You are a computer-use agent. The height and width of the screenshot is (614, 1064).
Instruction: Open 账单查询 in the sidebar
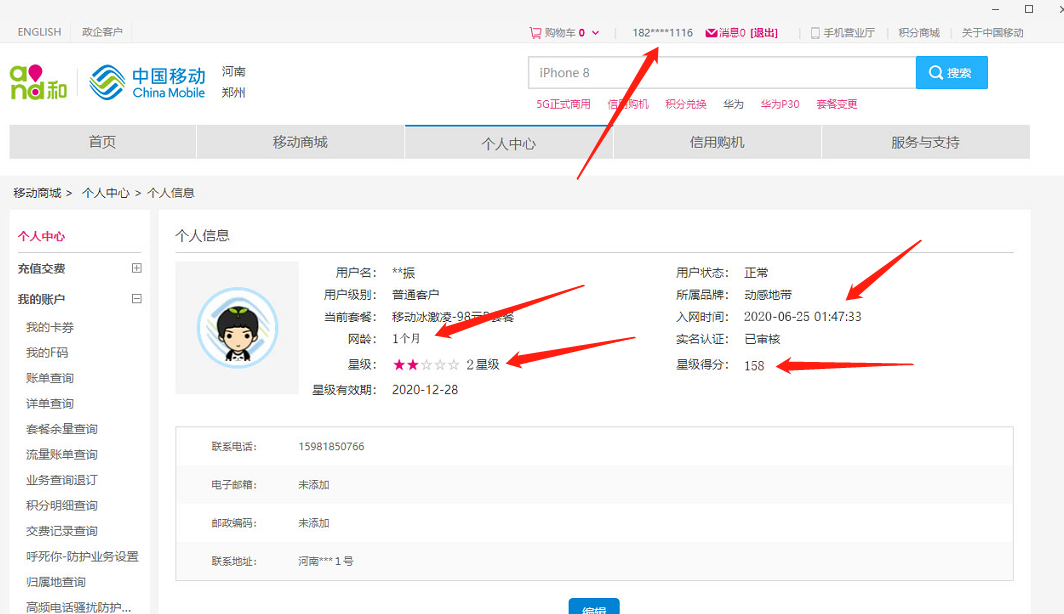[50, 378]
